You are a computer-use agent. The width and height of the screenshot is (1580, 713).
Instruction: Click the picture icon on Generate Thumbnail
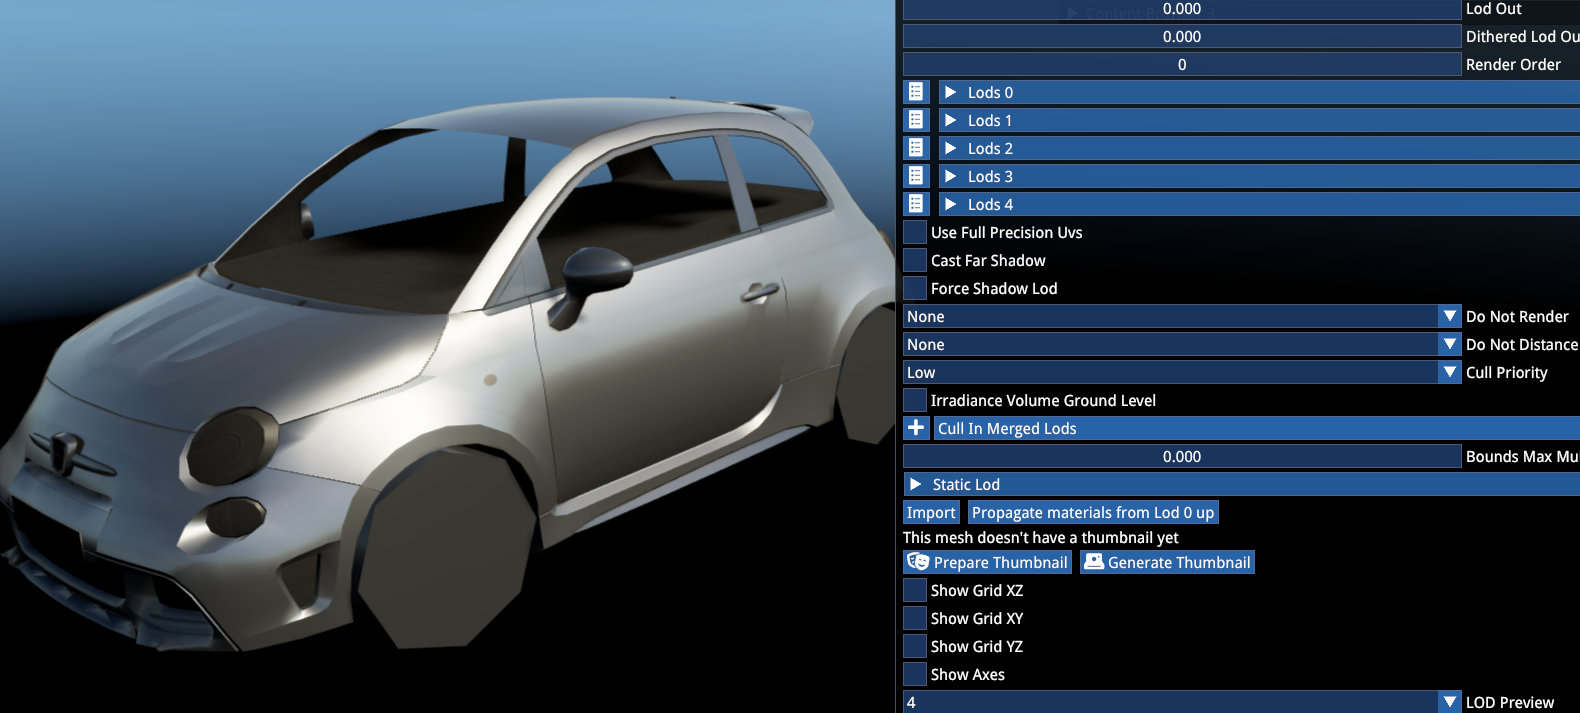tap(1094, 562)
